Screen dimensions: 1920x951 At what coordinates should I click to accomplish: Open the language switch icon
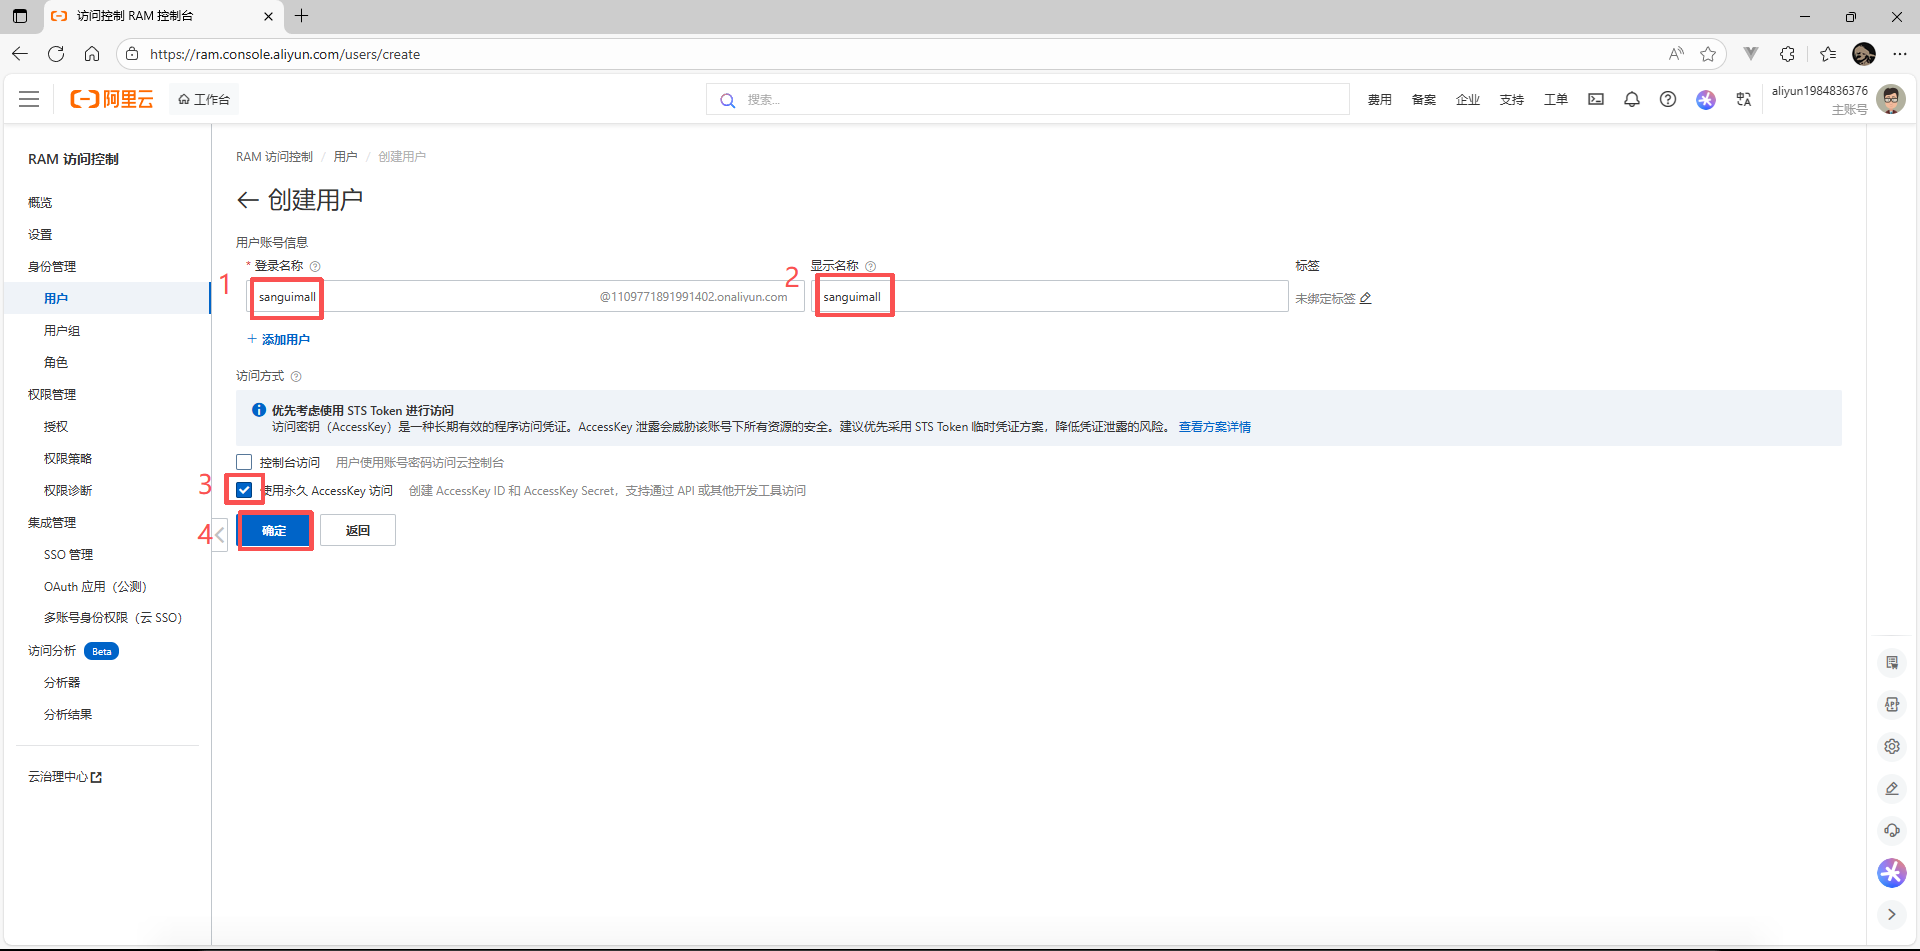coord(1744,99)
